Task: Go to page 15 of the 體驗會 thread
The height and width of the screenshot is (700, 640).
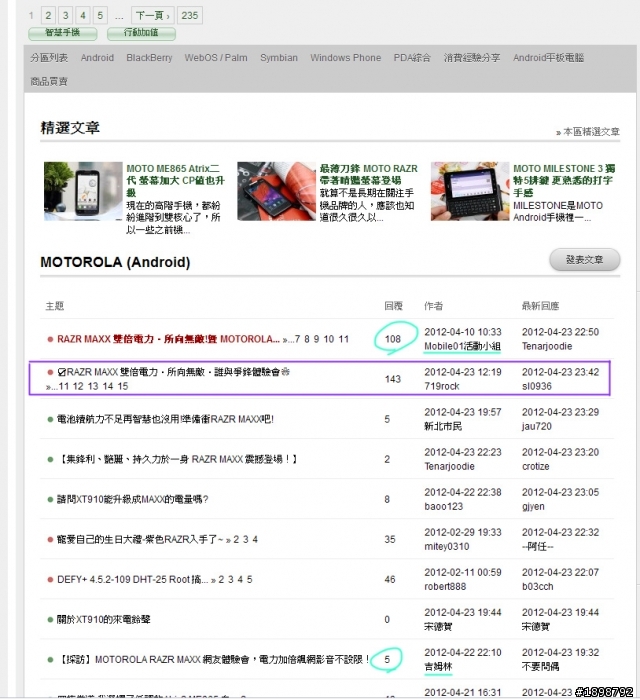Action: (123, 387)
